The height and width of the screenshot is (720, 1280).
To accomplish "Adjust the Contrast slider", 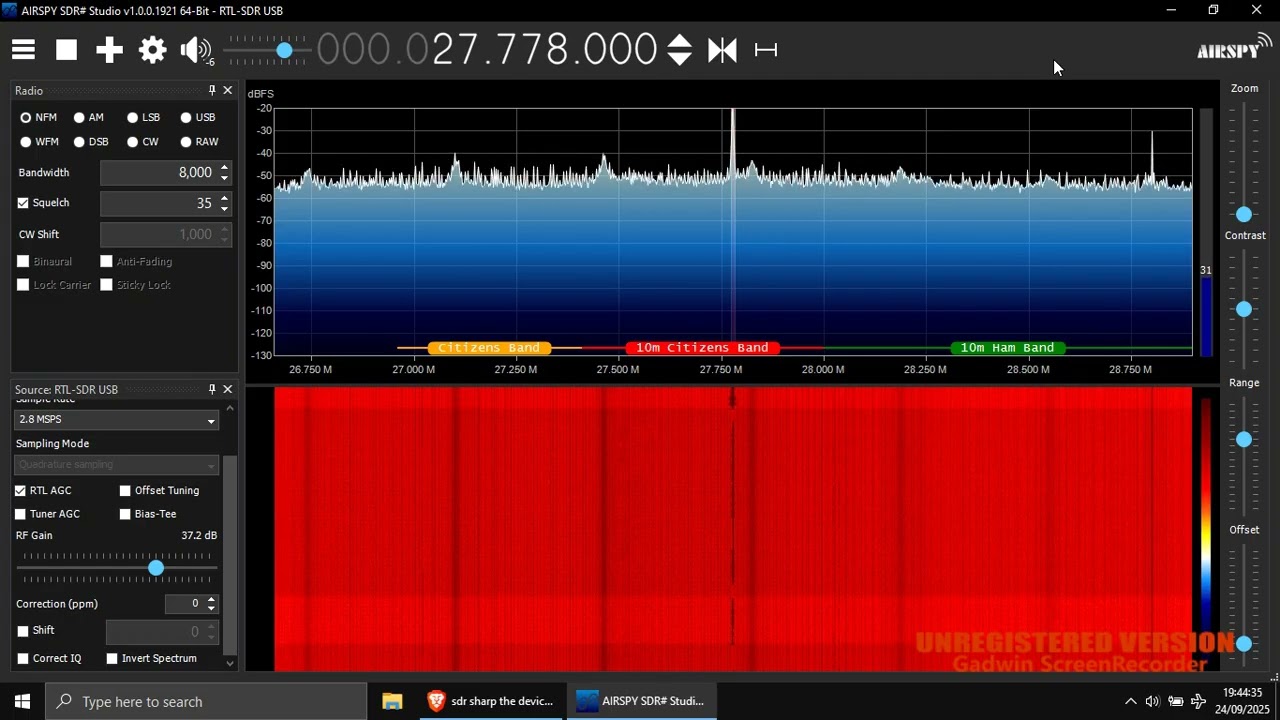I will (x=1244, y=310).
